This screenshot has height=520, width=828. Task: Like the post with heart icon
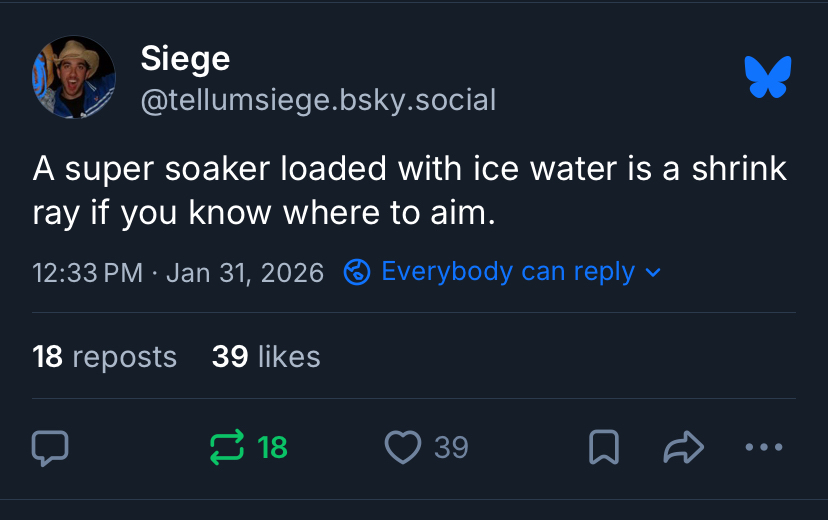[x=403, y=447]
